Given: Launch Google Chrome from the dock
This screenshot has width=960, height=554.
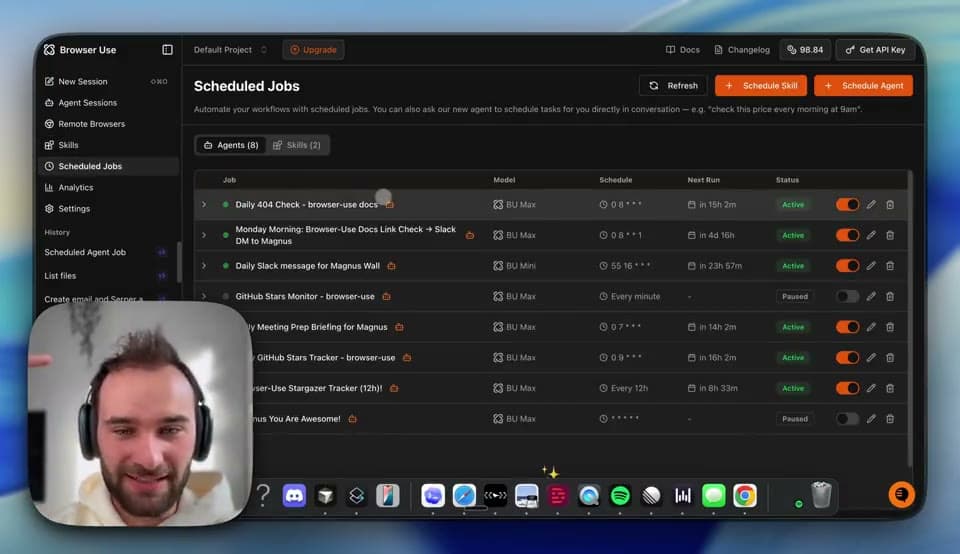Looking at the screenshot, I should (x=744, y=495).
